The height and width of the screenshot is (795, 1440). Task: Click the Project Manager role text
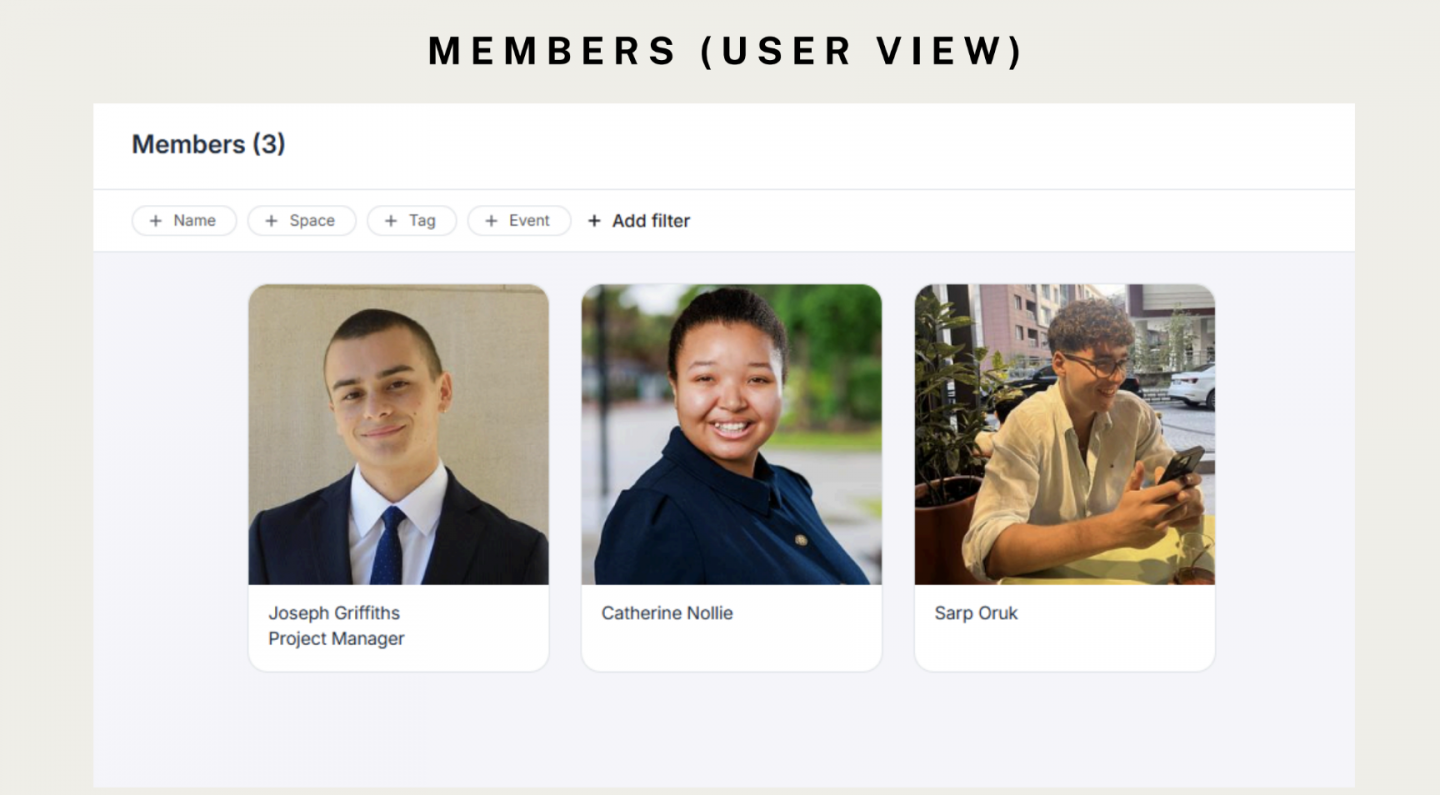tap(336, 639)
